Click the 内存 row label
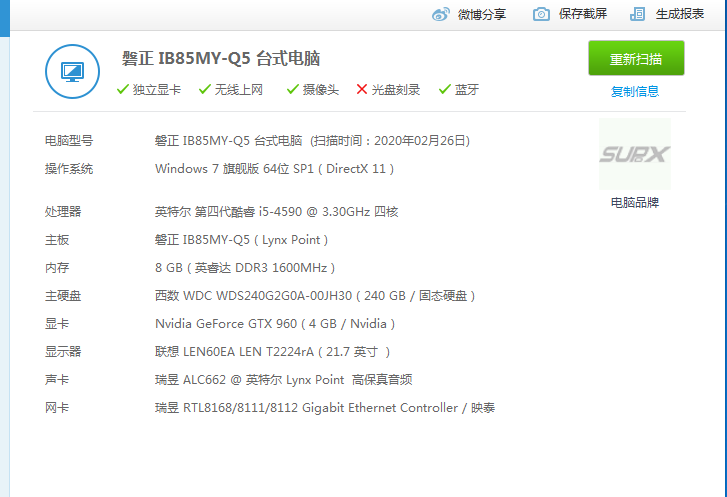727x497 pixels. point(57,268)
